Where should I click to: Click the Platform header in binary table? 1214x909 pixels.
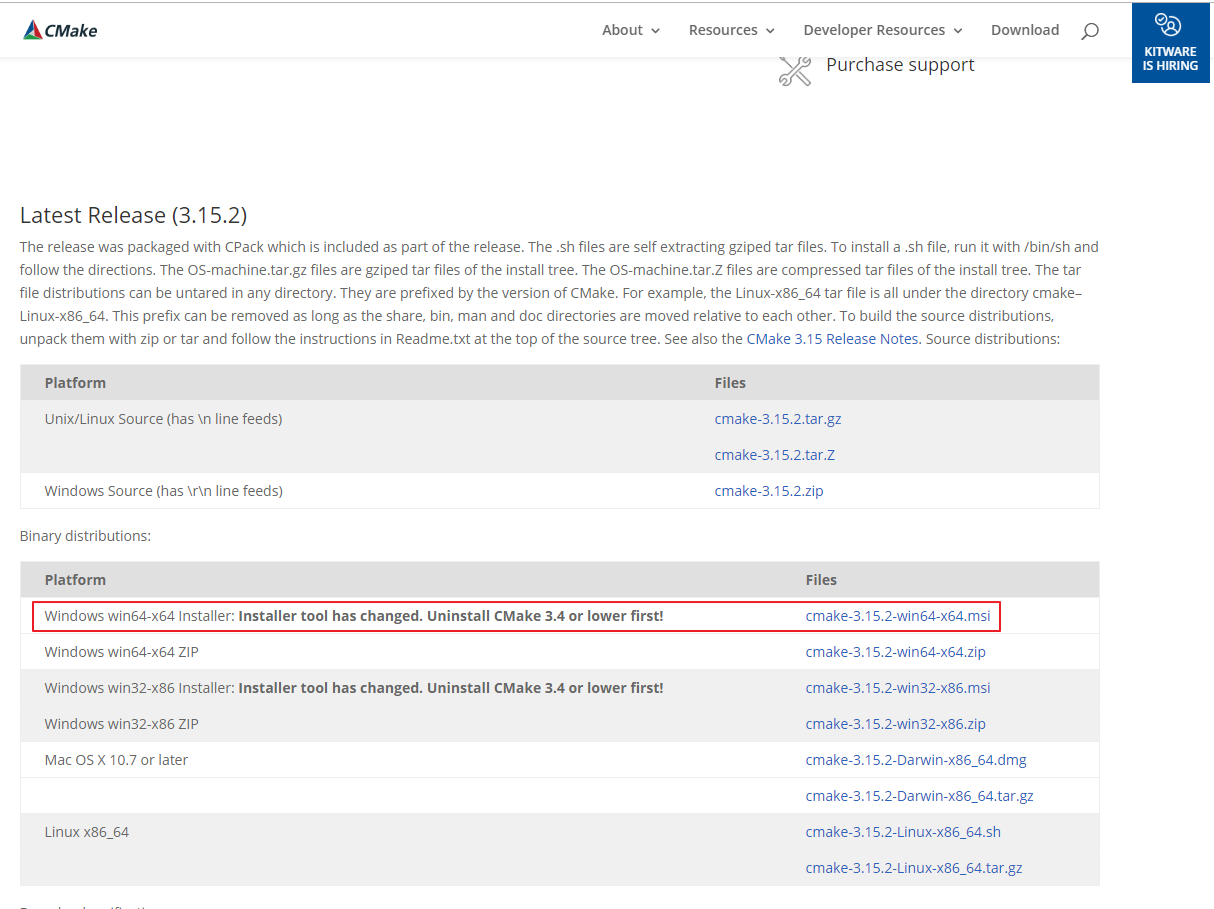click(75, 580)
